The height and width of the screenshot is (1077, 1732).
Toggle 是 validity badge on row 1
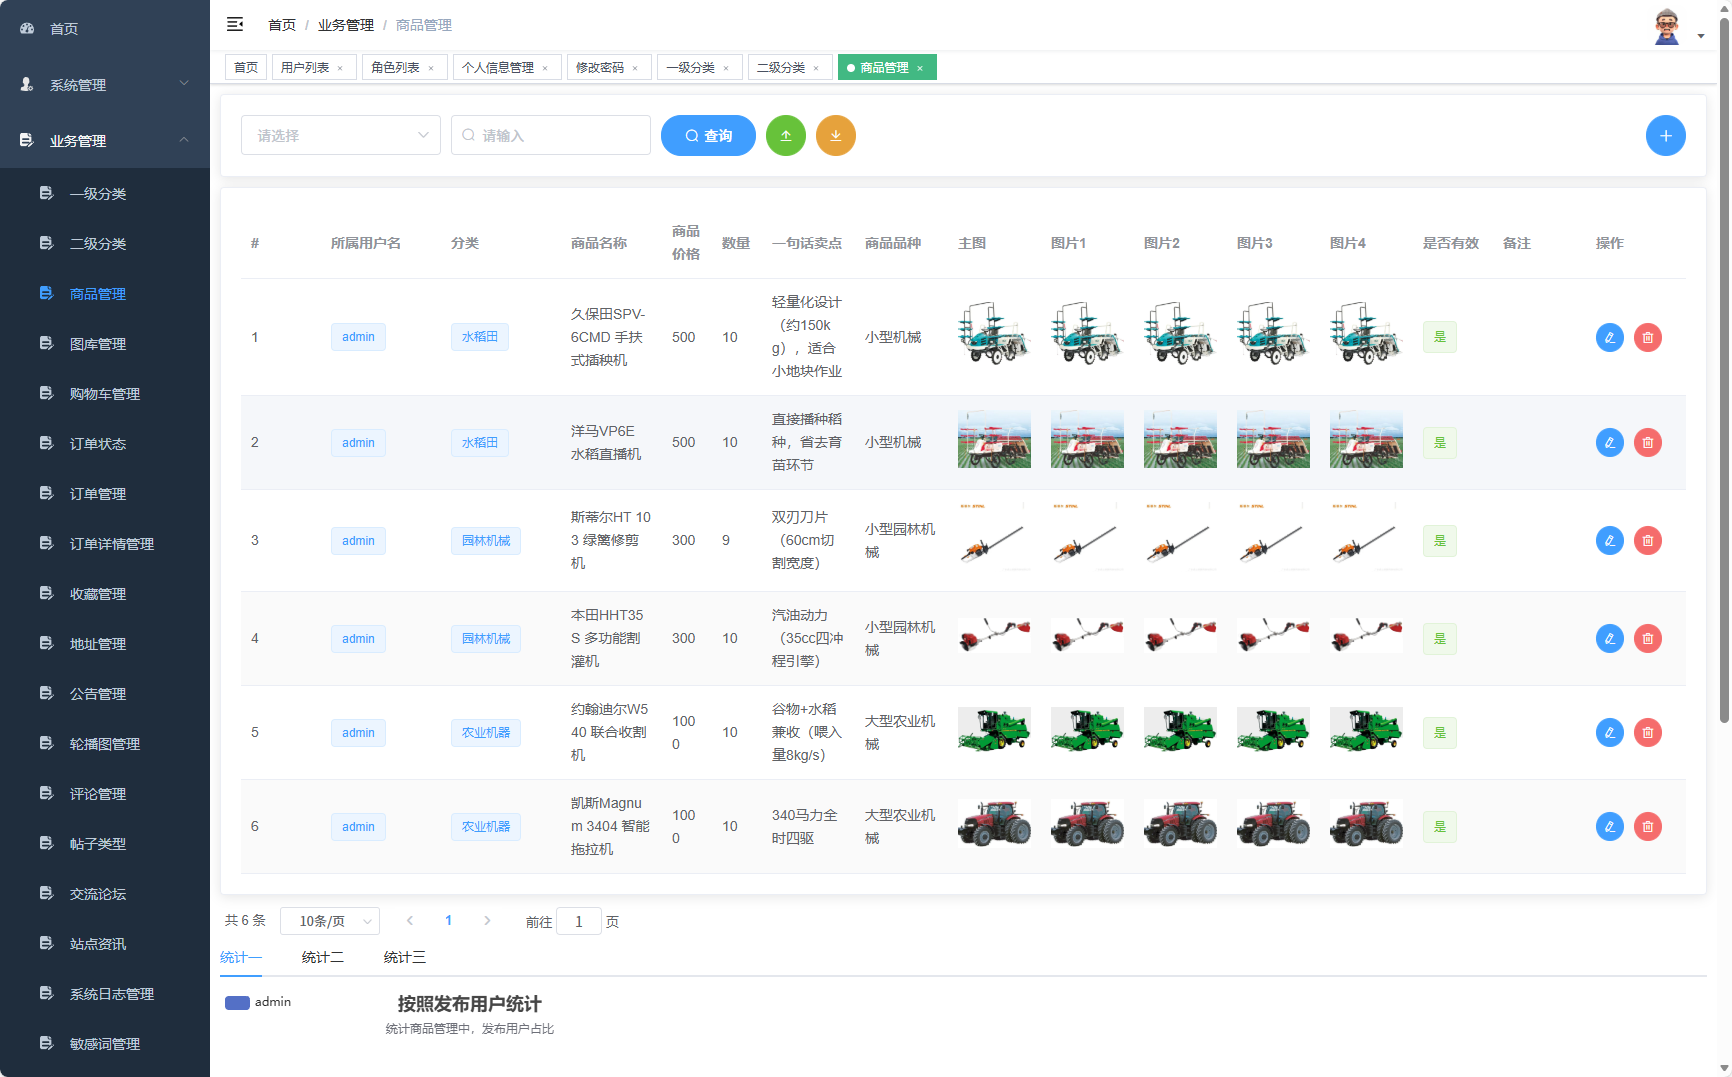[x=1440, y=337]
